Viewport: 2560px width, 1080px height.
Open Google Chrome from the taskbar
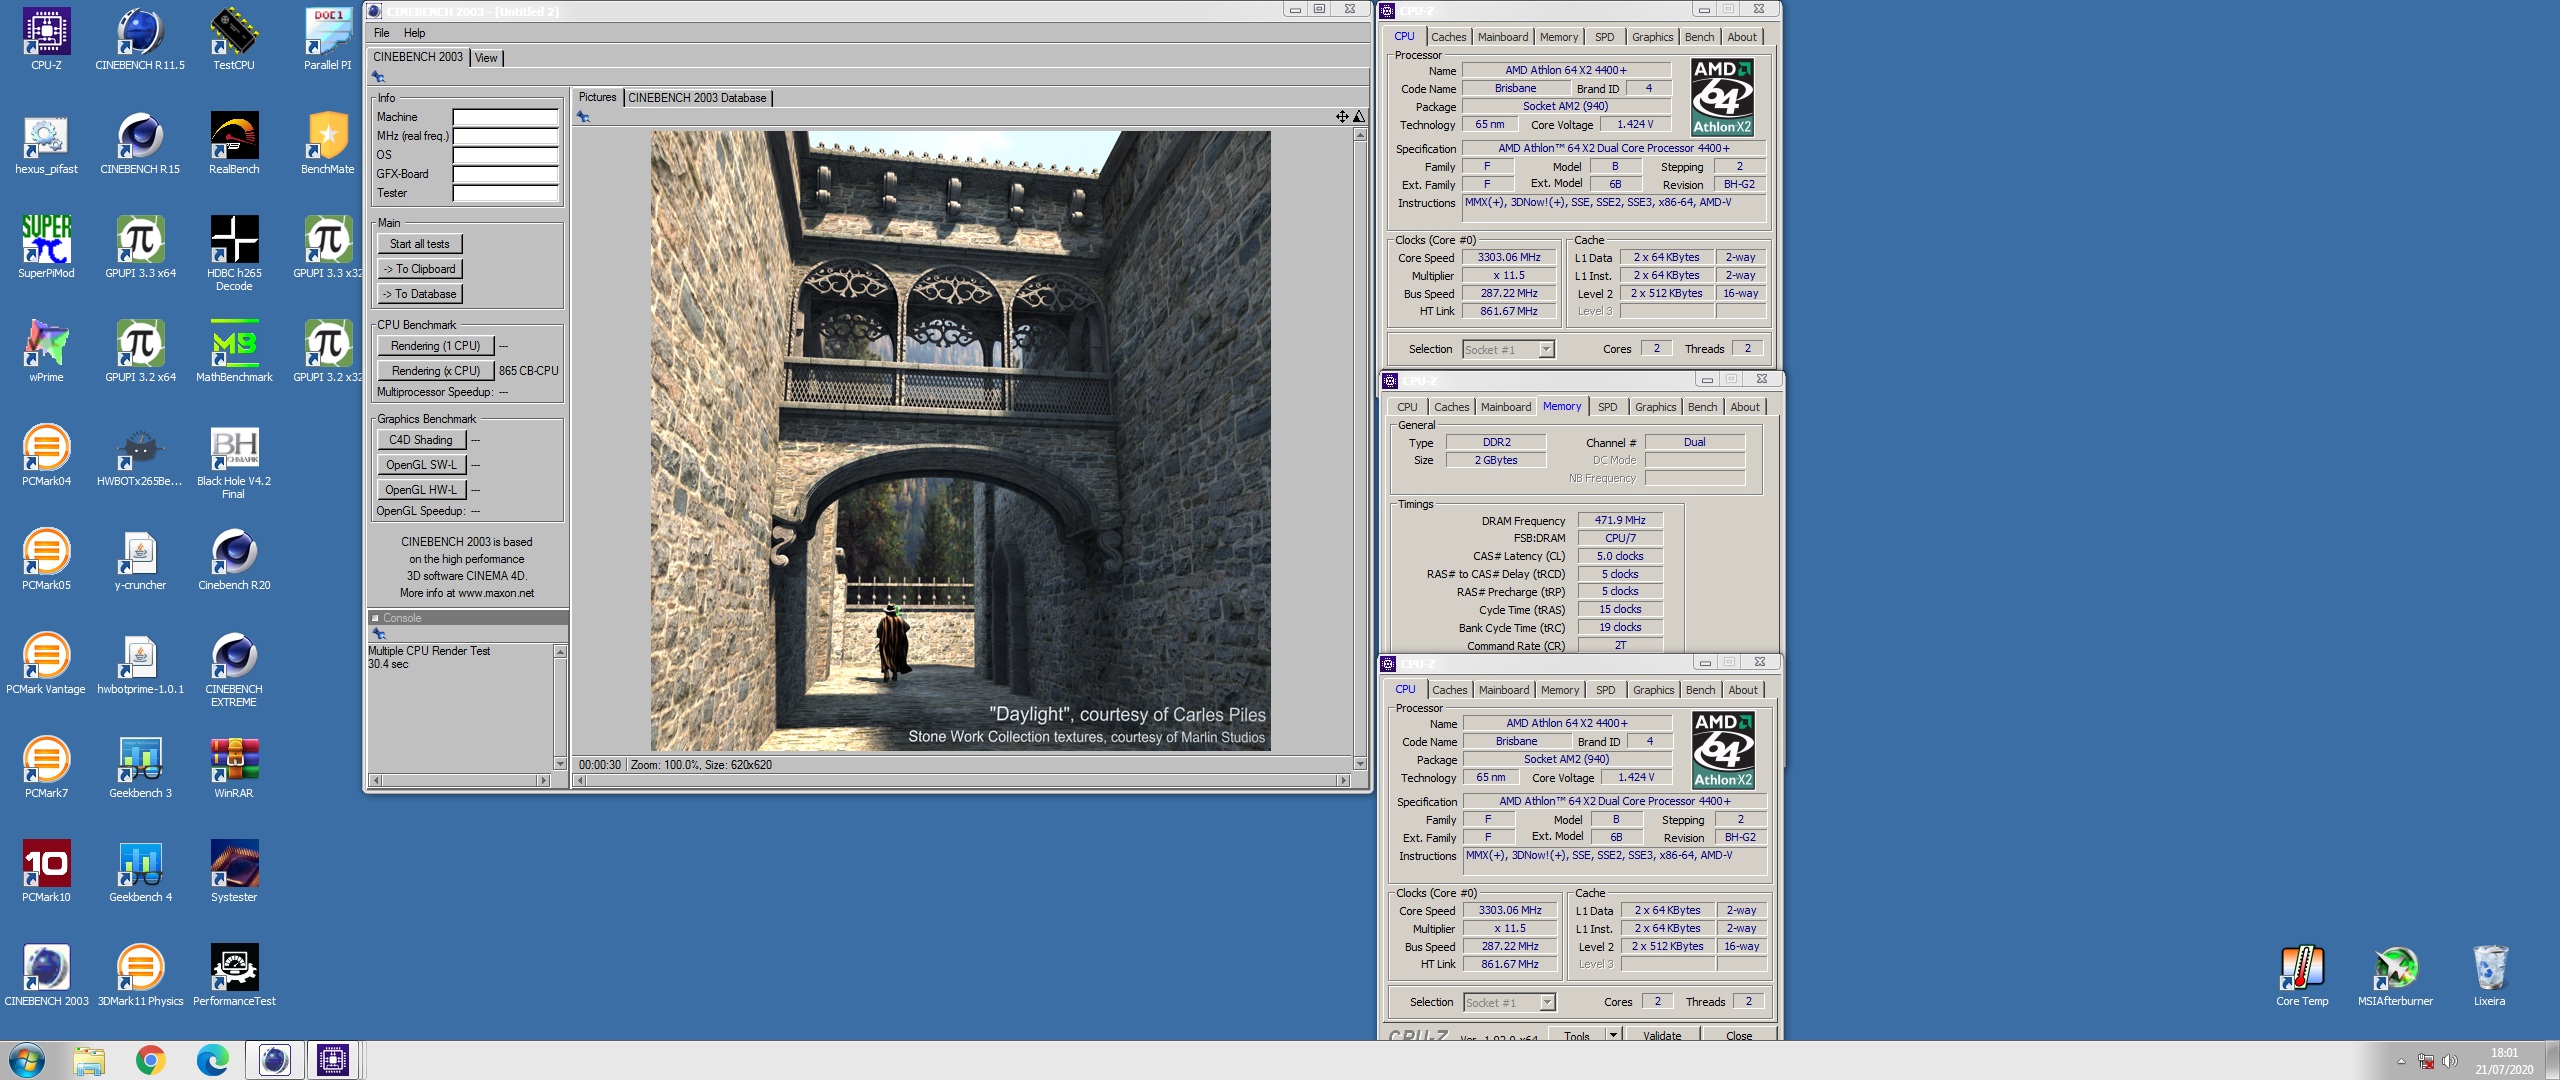click(x=150, y=1060)
